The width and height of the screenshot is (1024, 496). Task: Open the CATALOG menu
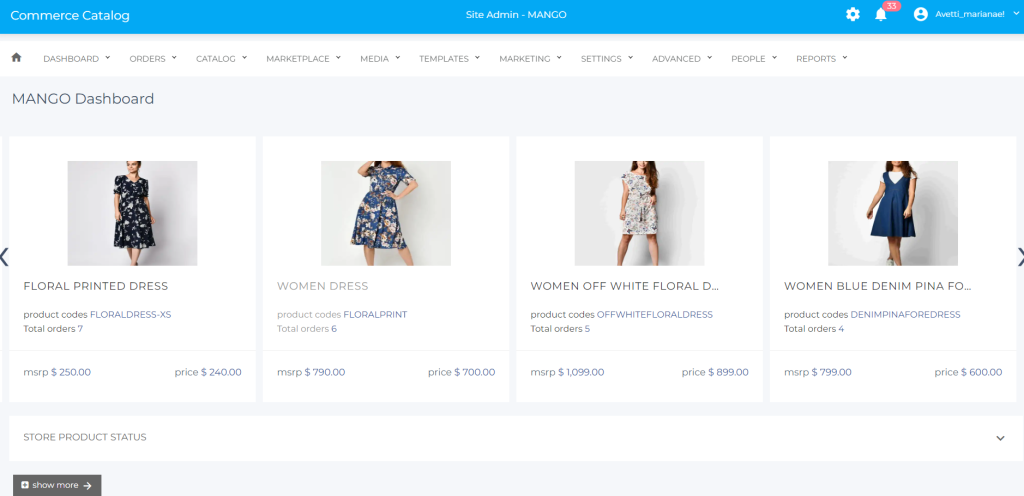(221, 59)
